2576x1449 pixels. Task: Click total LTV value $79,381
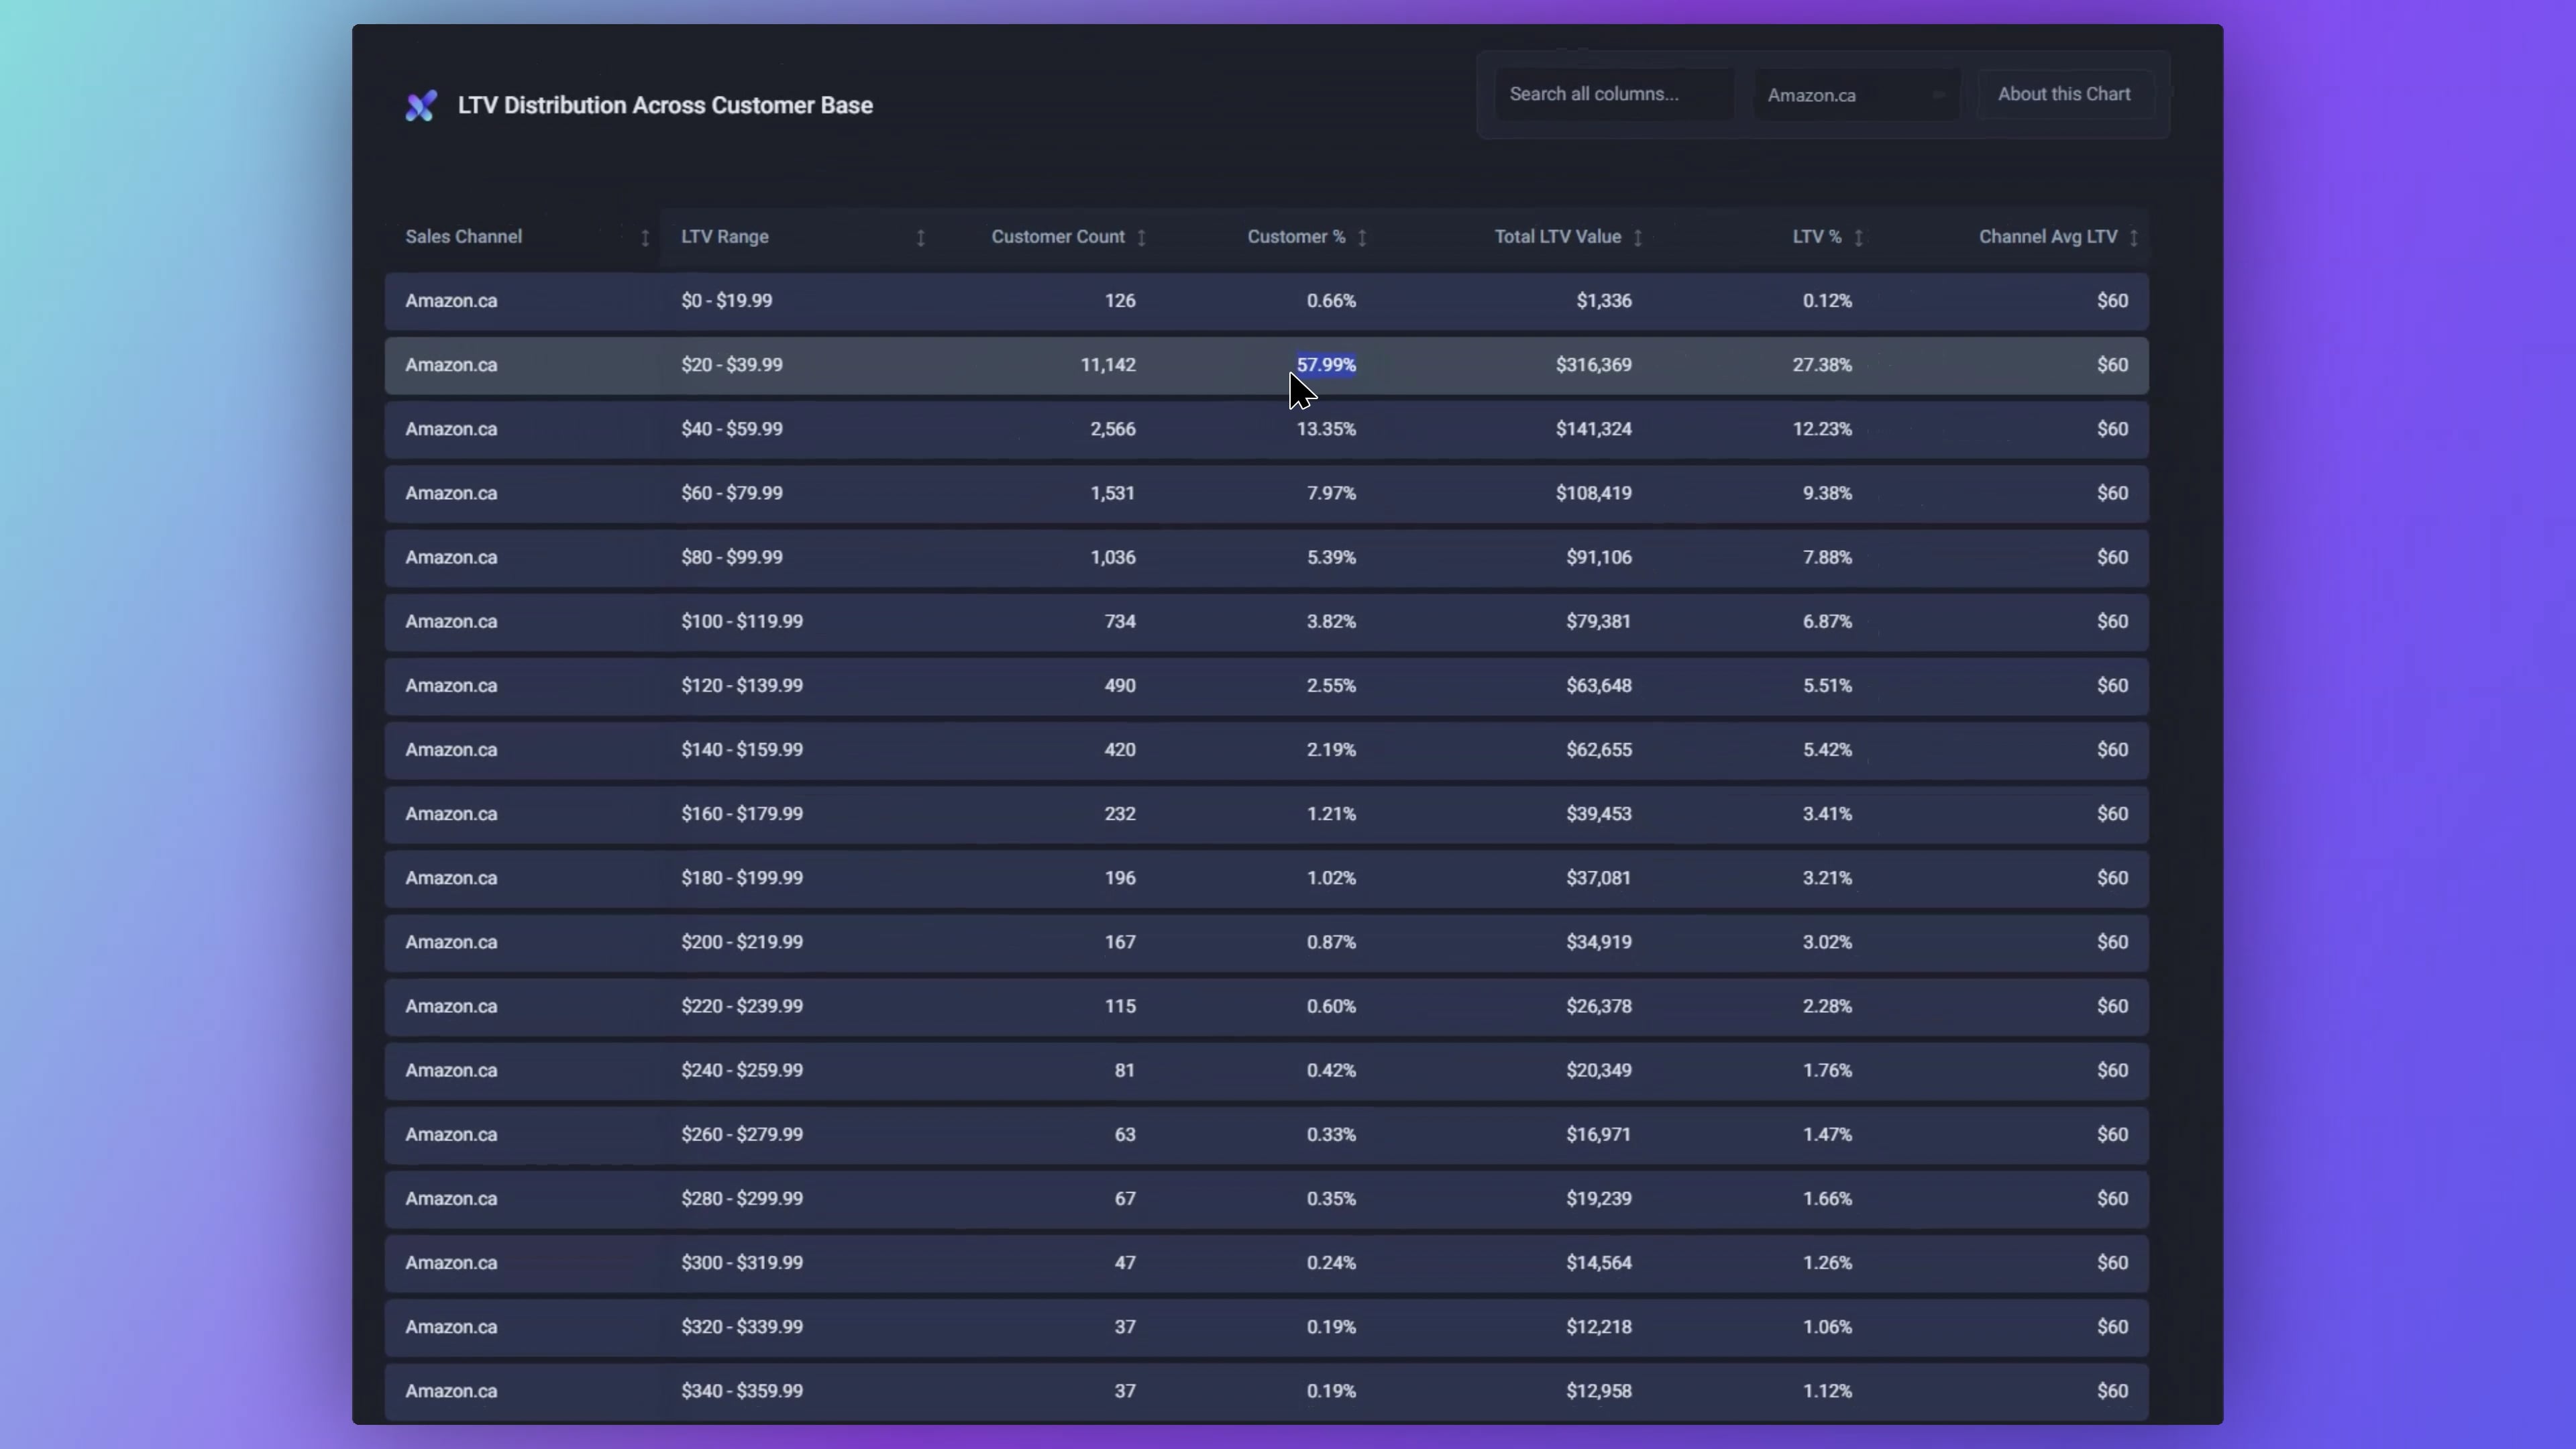click(1598, 621)
